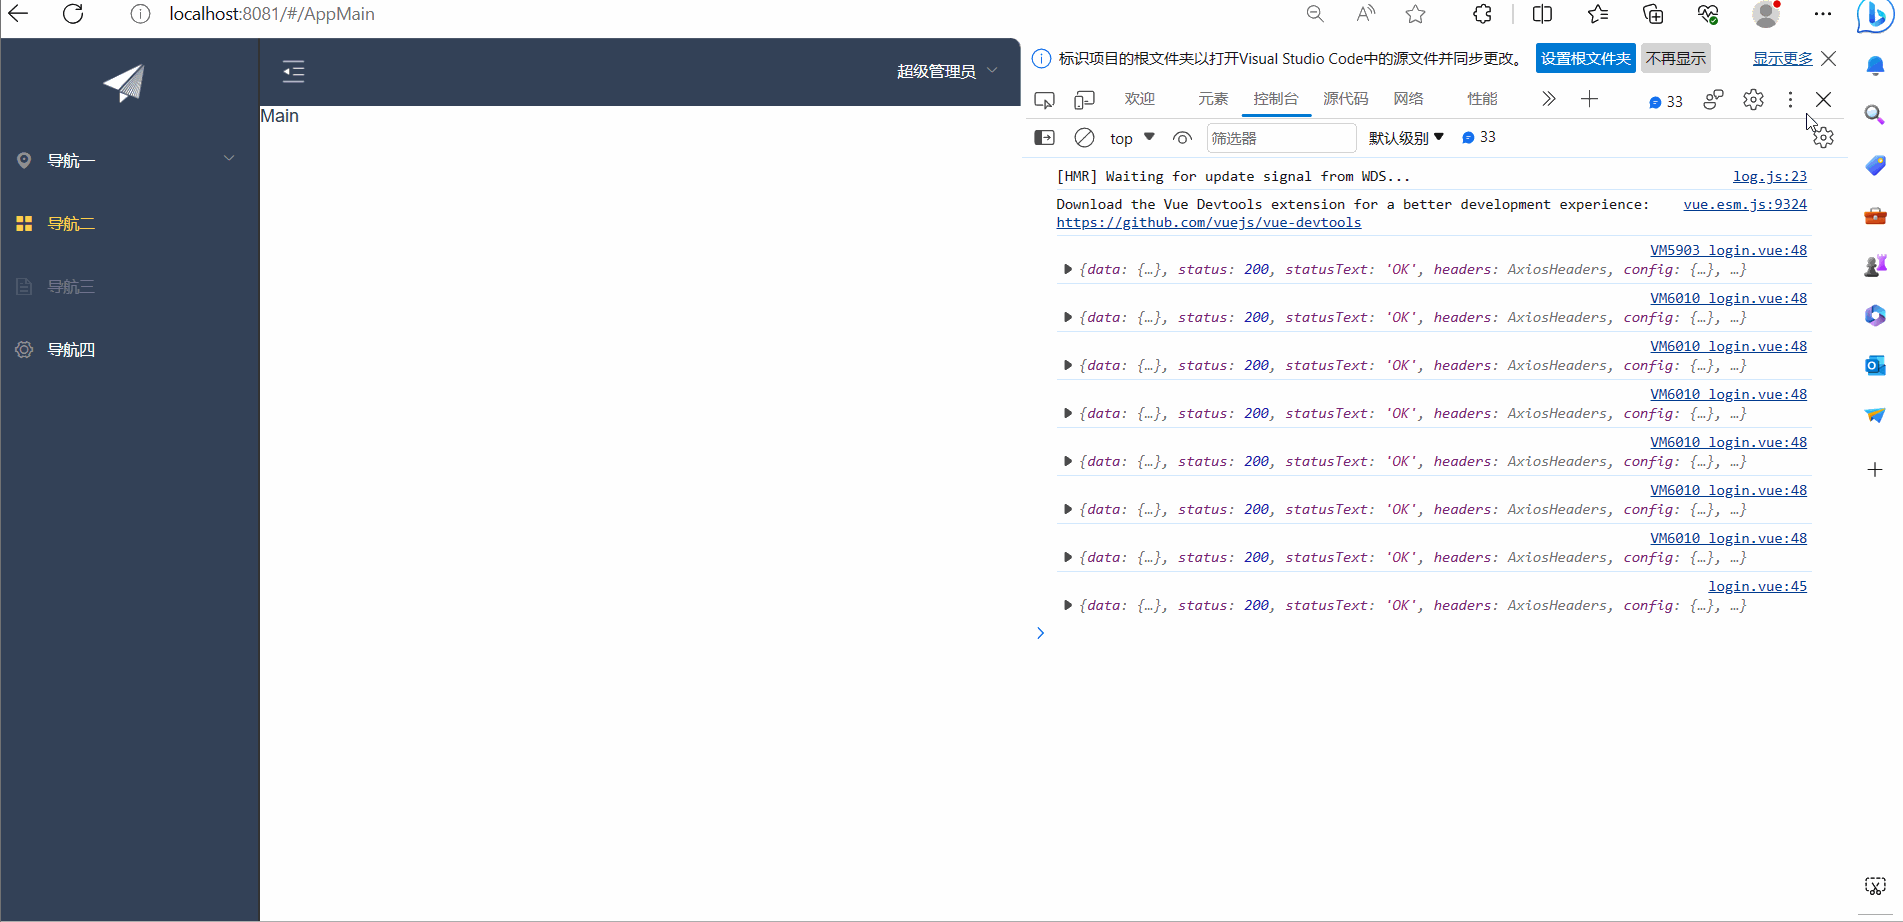Expand the login.vue:45 response object
The height and width of the screenshot is (922, 1903).
(1068, 605)
